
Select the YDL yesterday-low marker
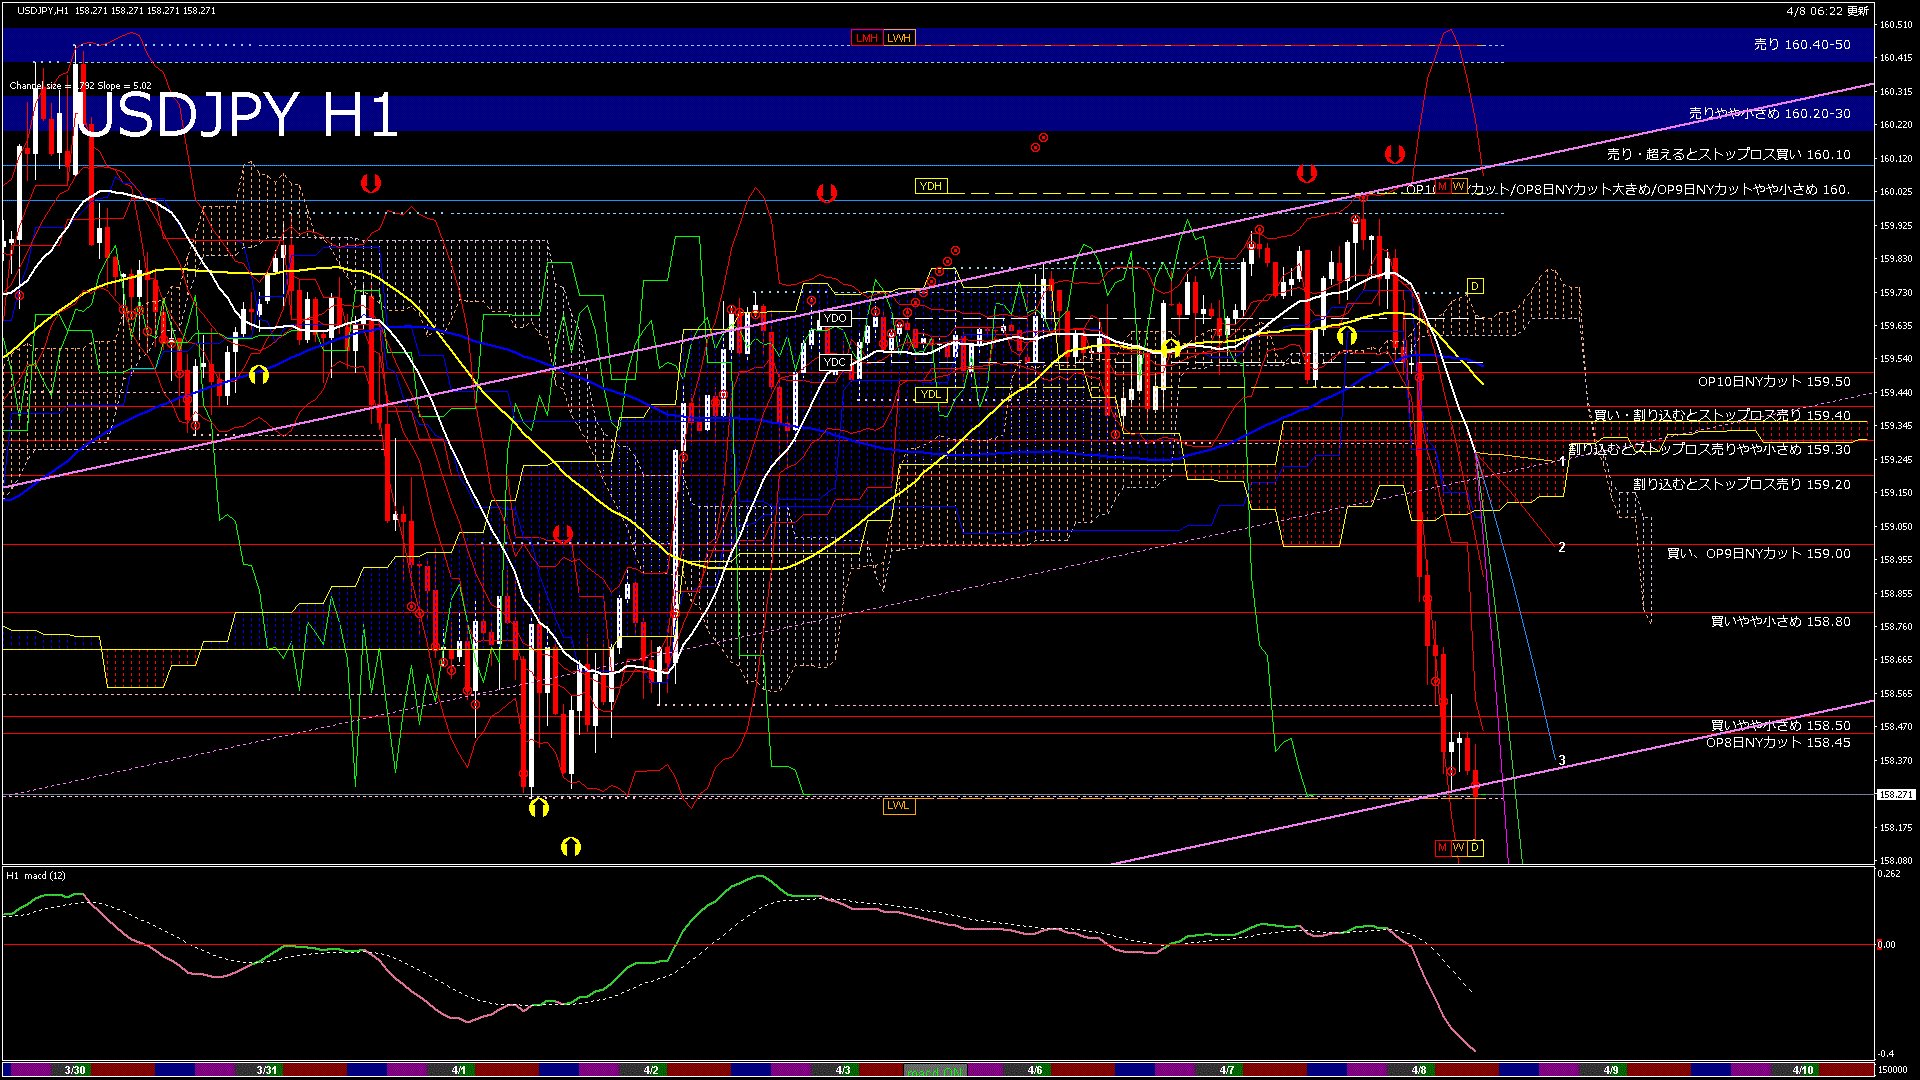point(931,393)
